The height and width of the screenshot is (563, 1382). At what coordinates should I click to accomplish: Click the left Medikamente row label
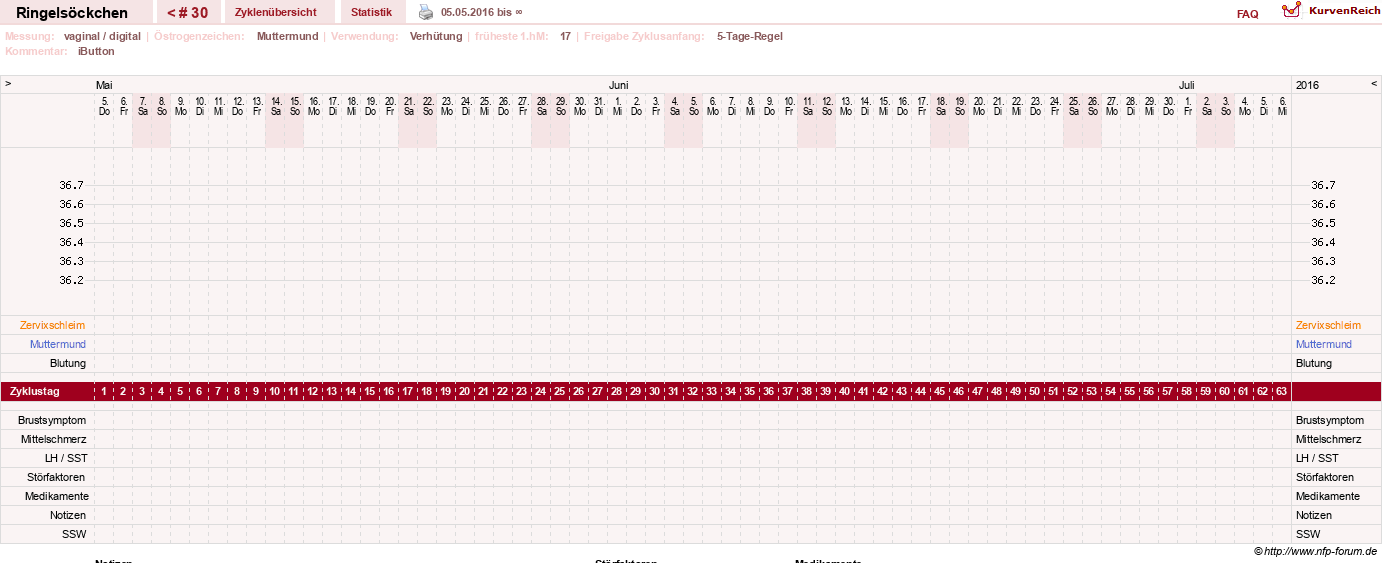[x=57, y=496]
